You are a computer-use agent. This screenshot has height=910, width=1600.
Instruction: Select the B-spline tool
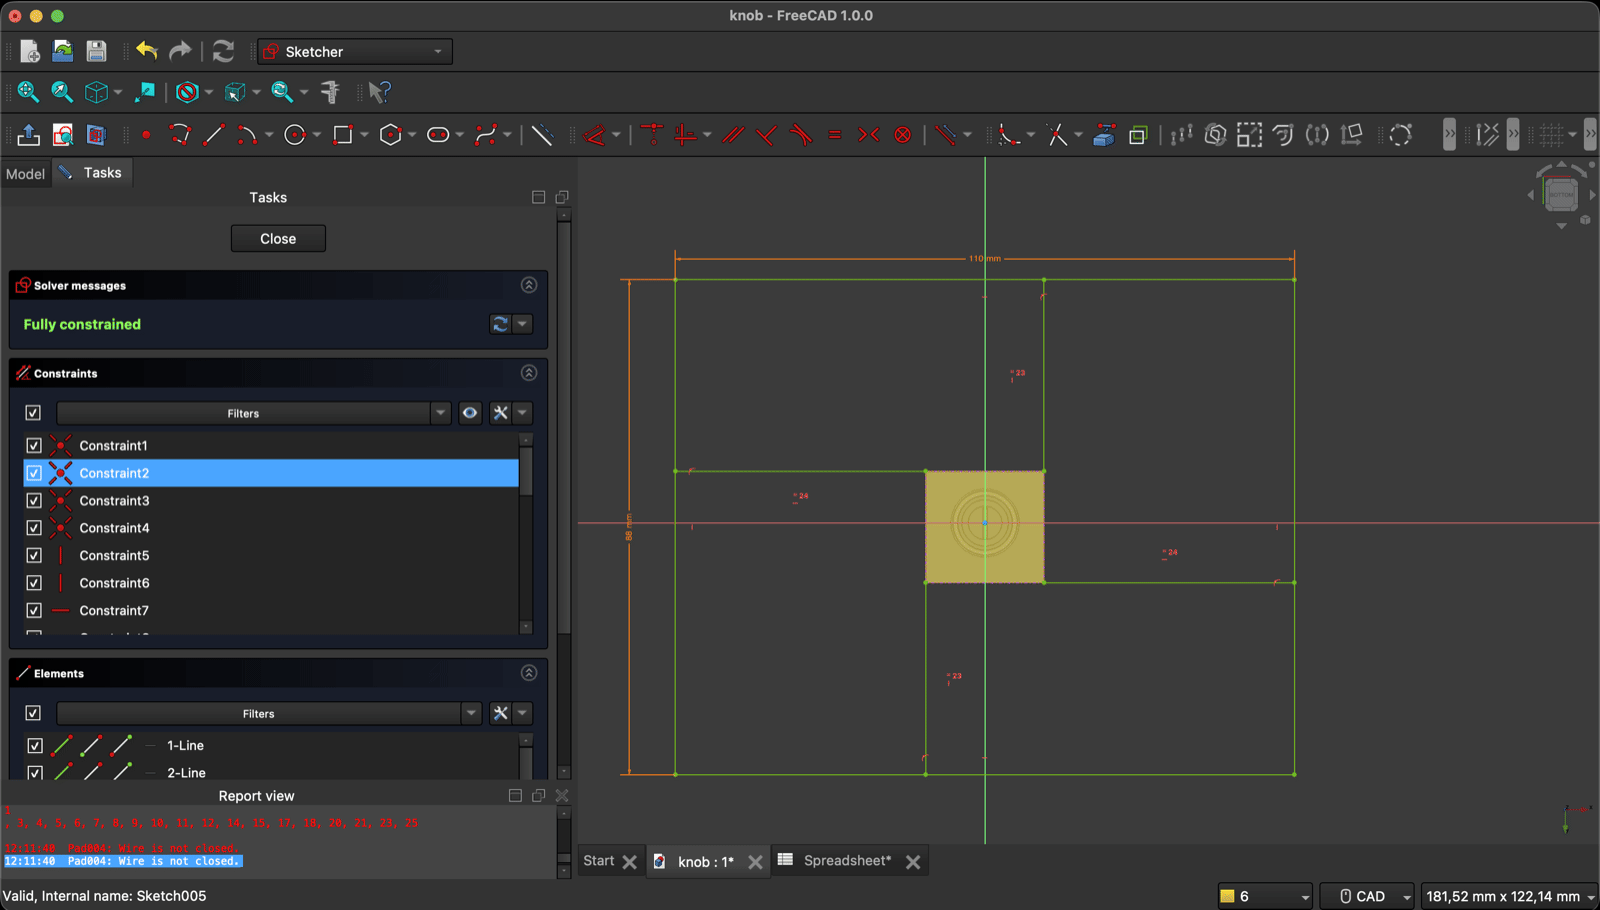pyautogui.click(x=486, y=135)
